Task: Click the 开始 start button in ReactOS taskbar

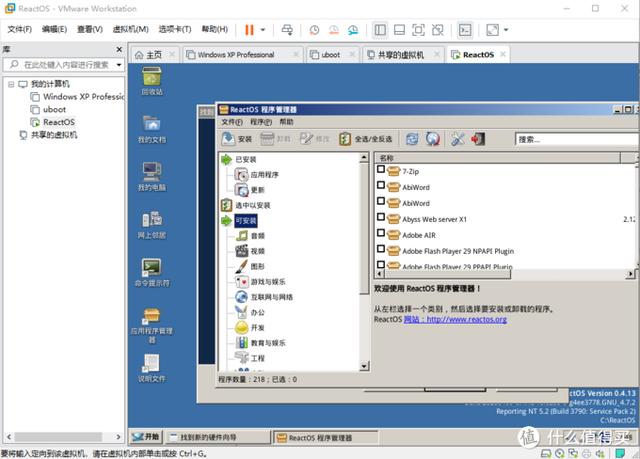Action: pos(146,437)
